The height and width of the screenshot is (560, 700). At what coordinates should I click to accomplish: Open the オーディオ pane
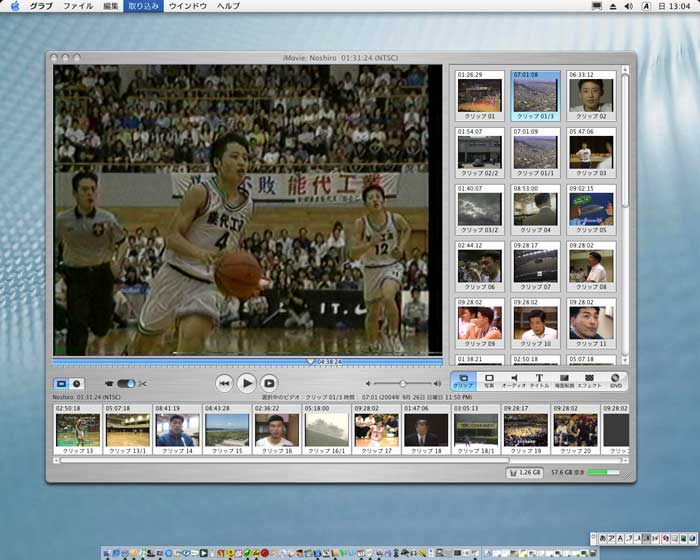tap(514, 381)
